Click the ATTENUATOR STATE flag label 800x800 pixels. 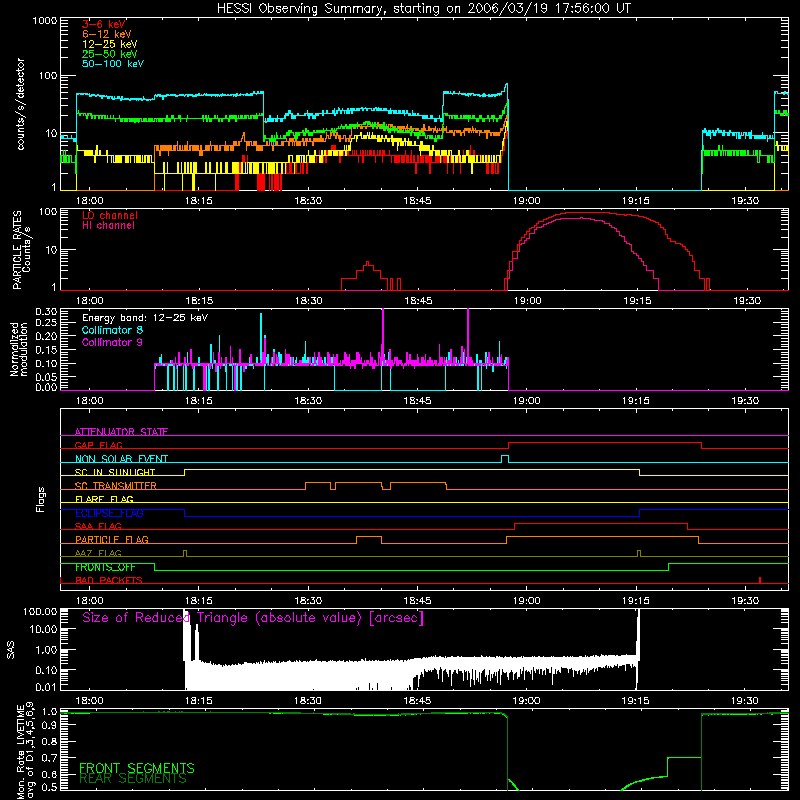tap(121, 432)
